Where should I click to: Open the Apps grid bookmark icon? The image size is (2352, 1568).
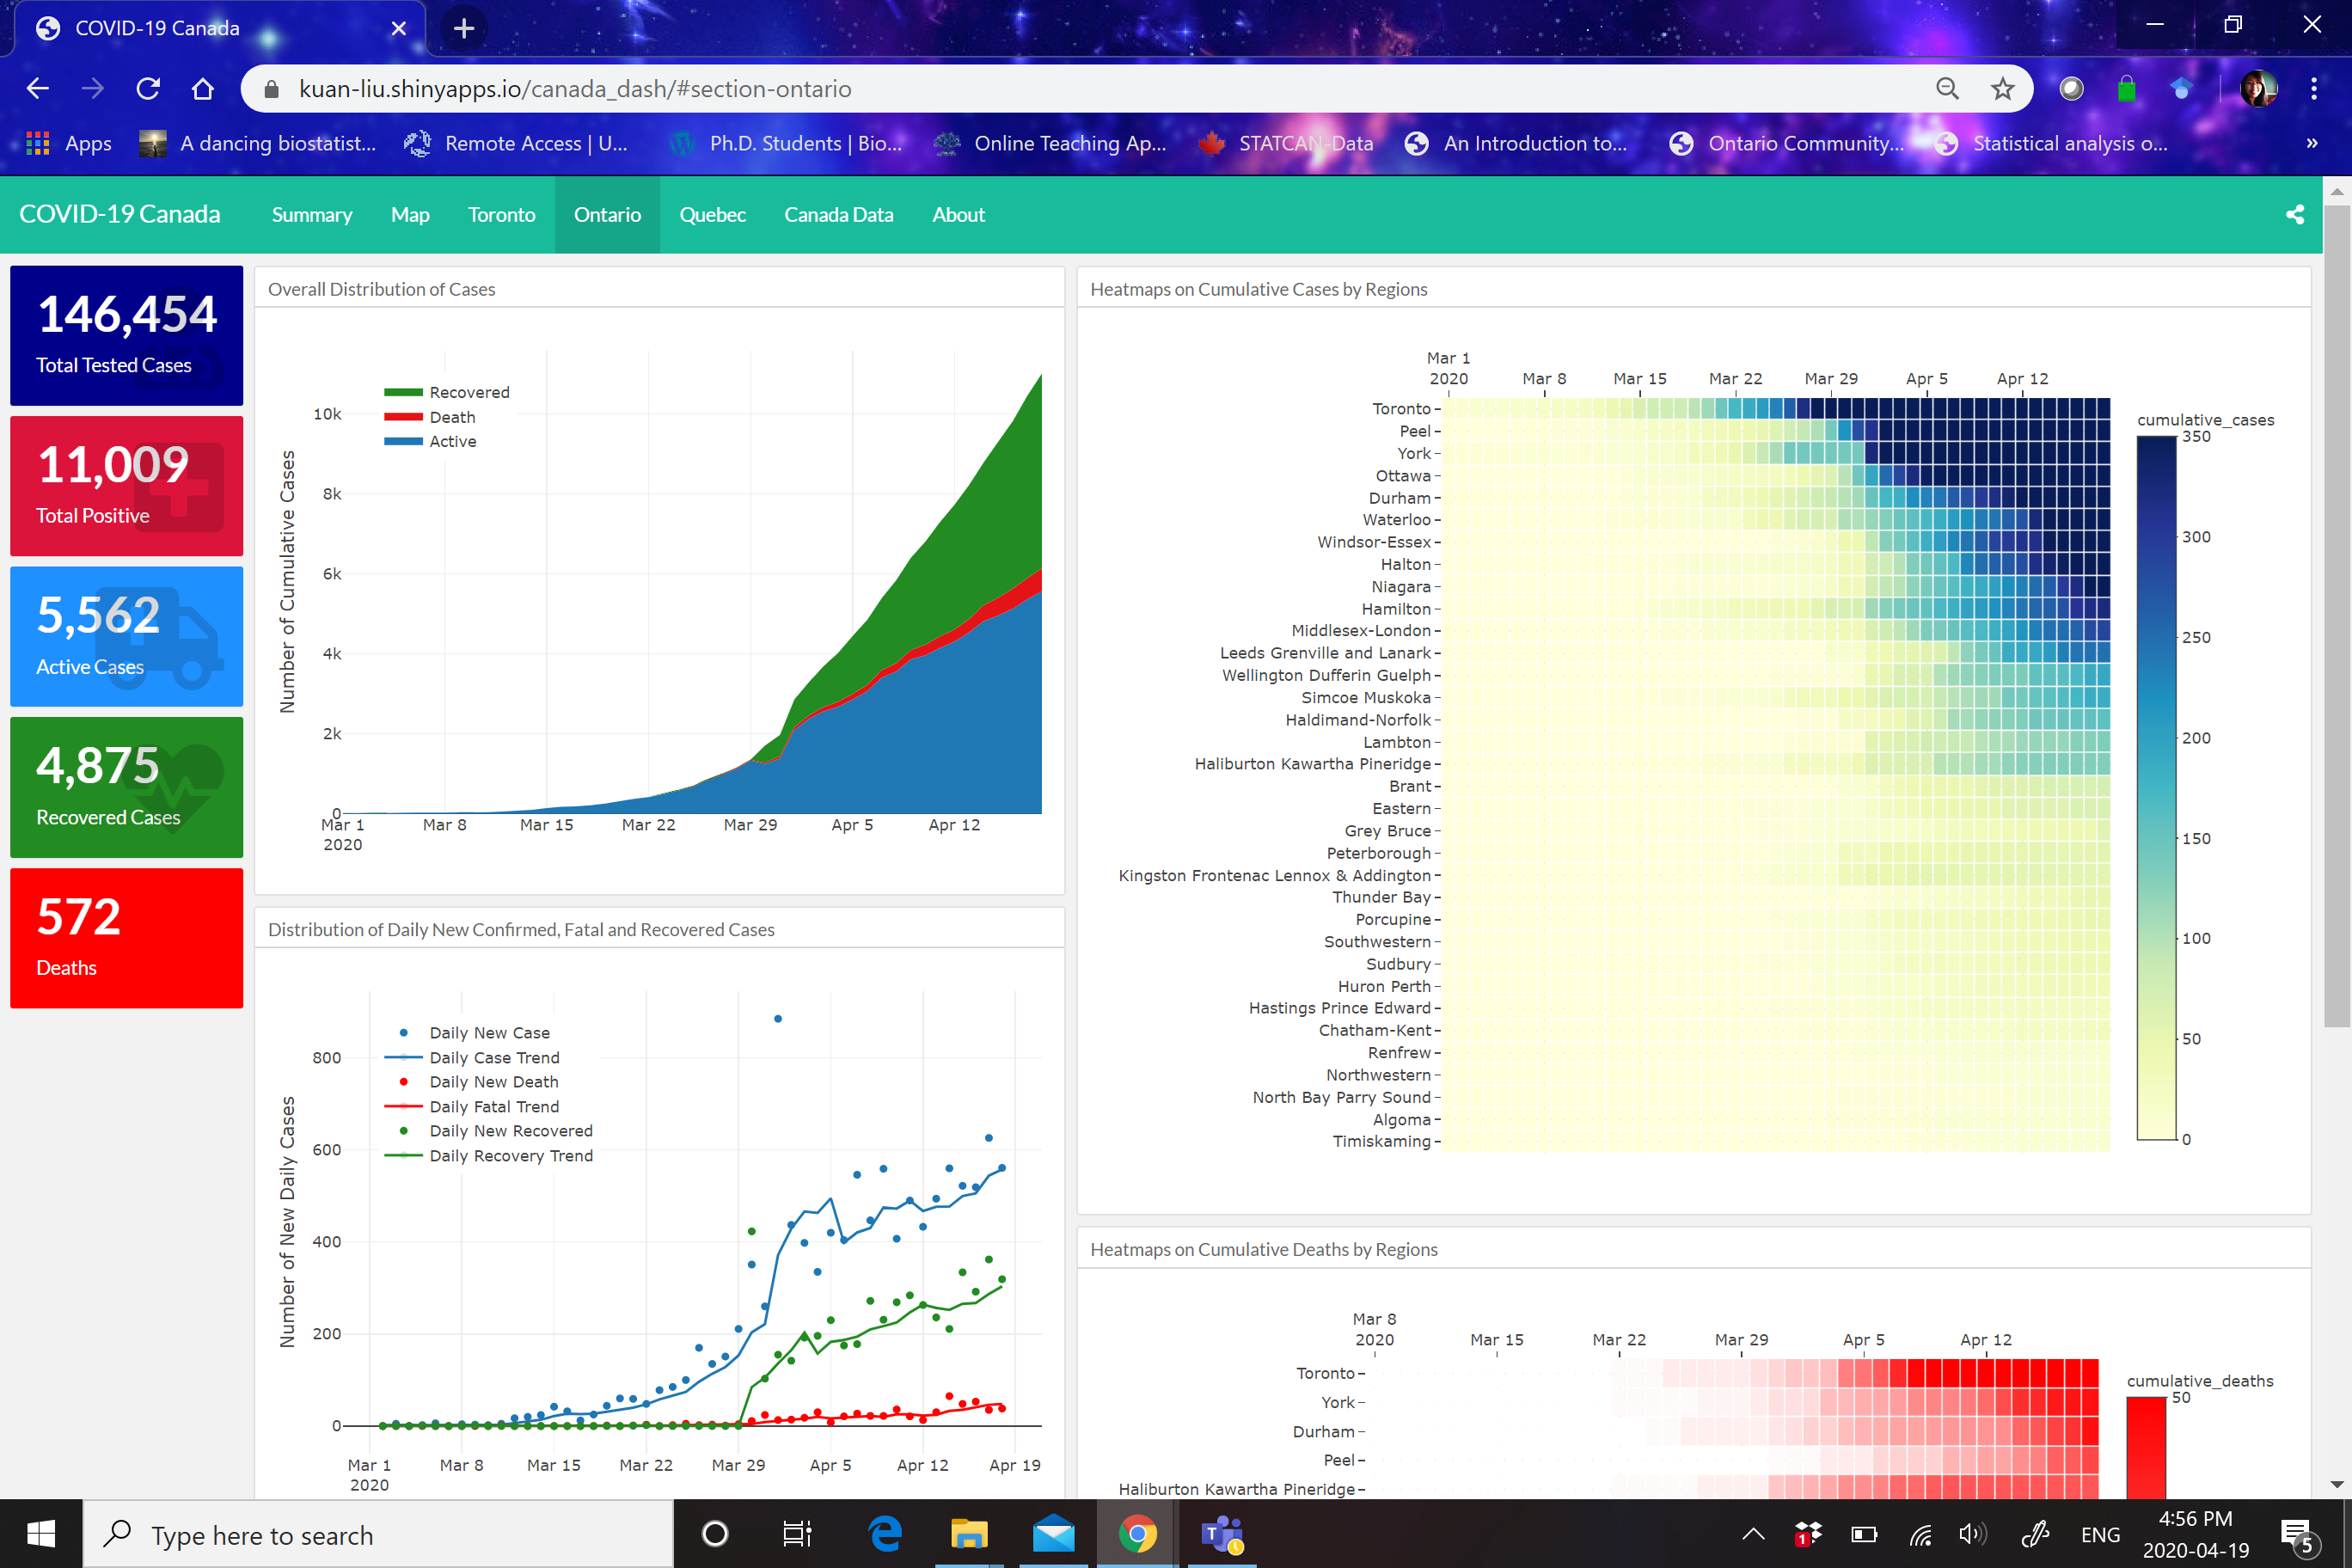pyautogui.click(x=38, y=143)
